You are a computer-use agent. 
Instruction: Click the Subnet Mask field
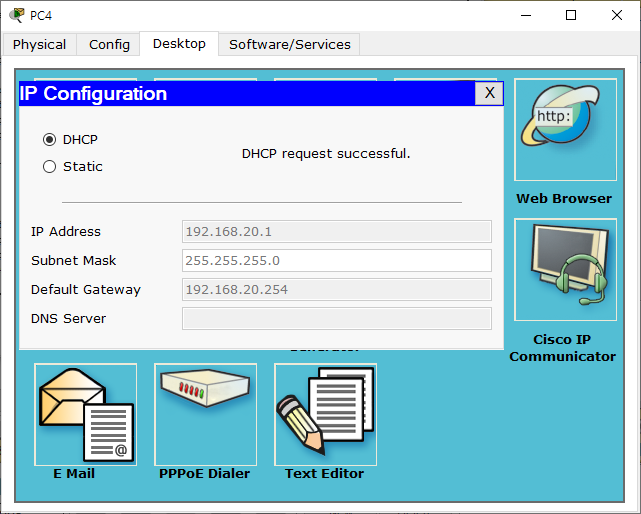tap(337, 260)
